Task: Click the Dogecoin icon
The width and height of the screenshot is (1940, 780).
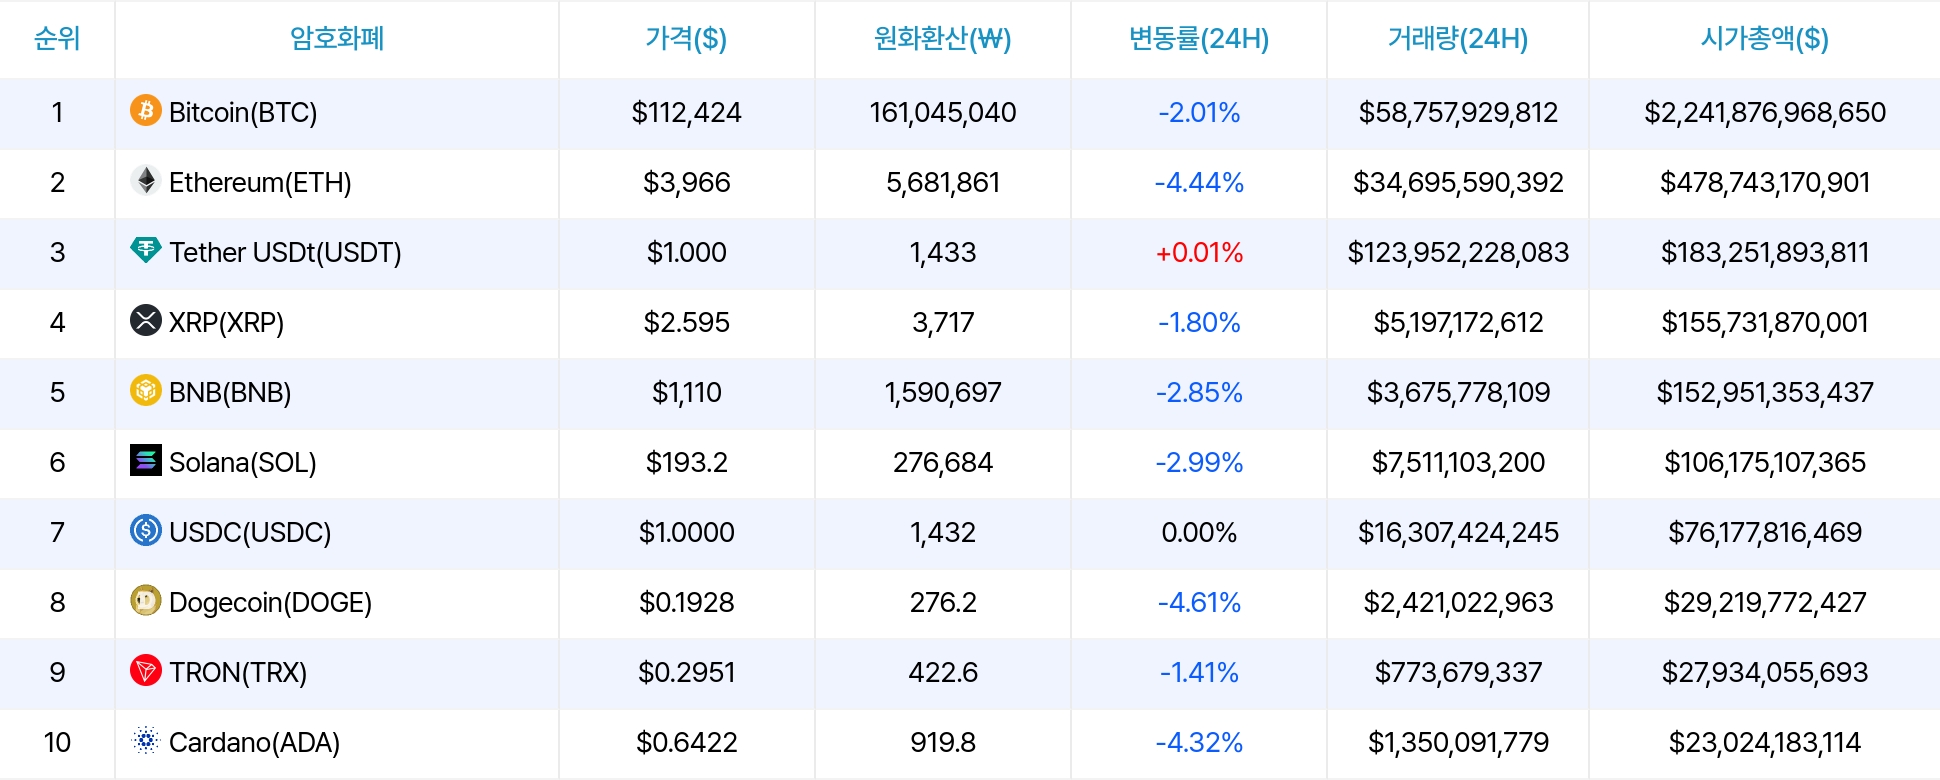Action: 146,600
